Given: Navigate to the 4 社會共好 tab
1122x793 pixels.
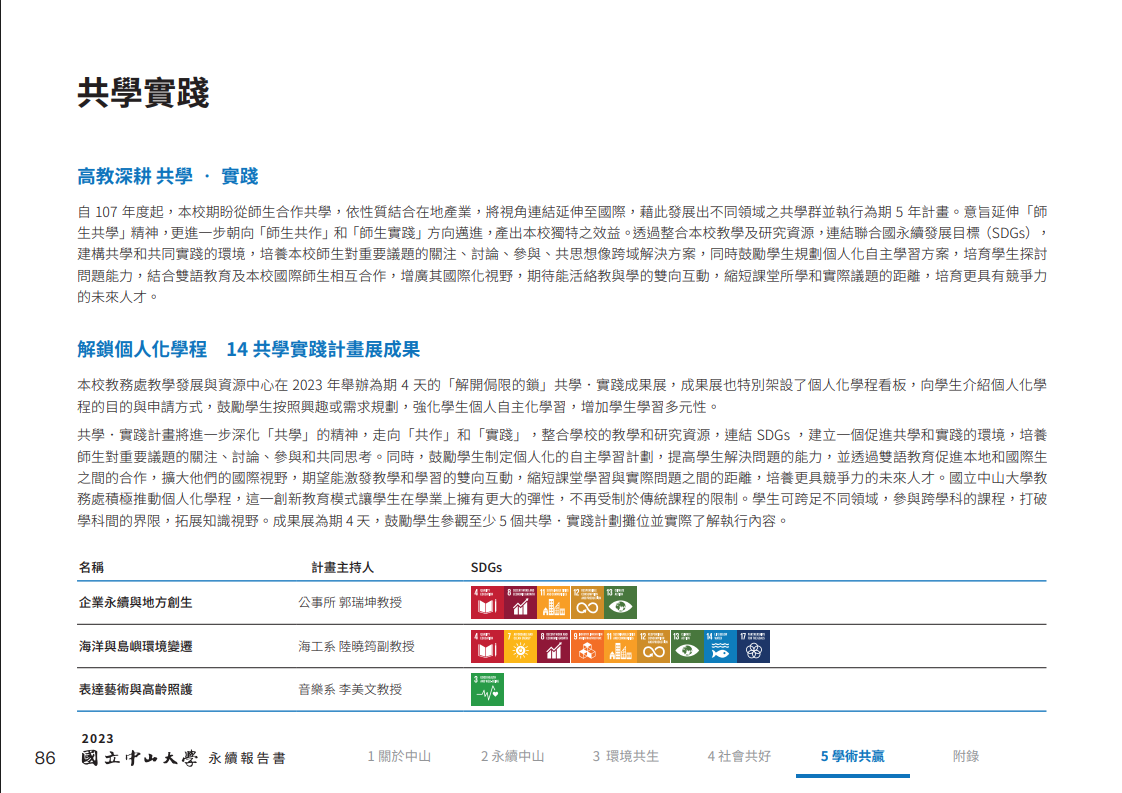Looking at the screenshot, I should coord(739,757).
